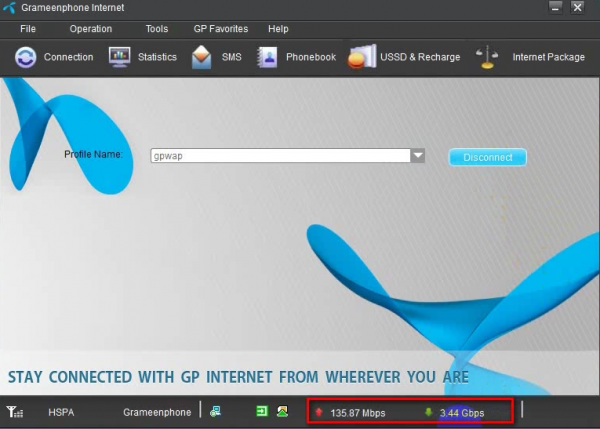The height and width of the screenshot is (429, 600).
Task: Click the Internet Package label
Action: (549, 57)
